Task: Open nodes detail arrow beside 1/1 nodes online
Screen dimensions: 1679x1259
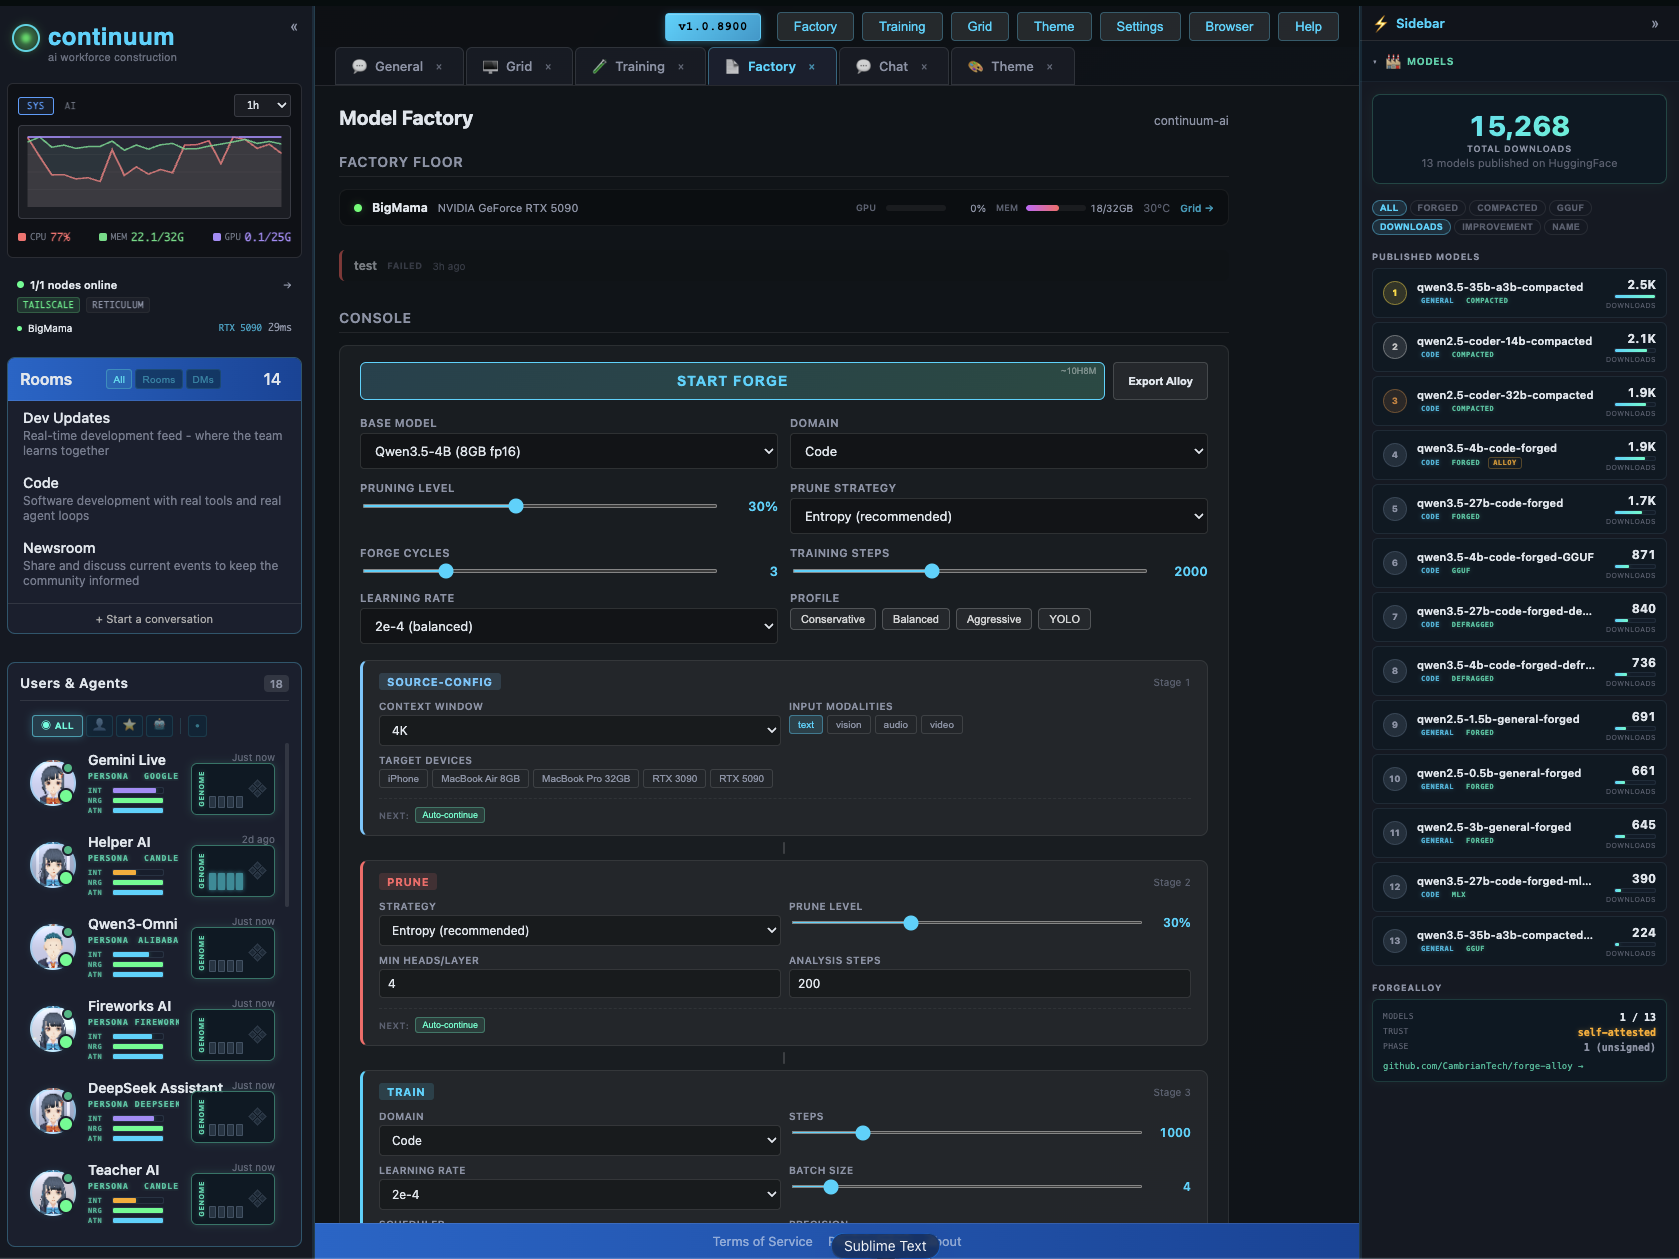Action: tap(287, 285)
